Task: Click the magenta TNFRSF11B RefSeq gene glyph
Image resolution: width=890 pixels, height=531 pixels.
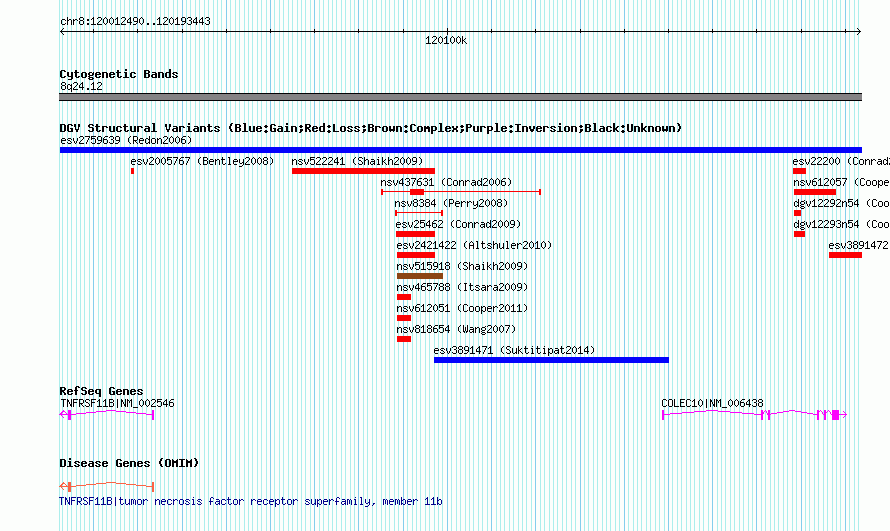Action: (x=107, y=415)
